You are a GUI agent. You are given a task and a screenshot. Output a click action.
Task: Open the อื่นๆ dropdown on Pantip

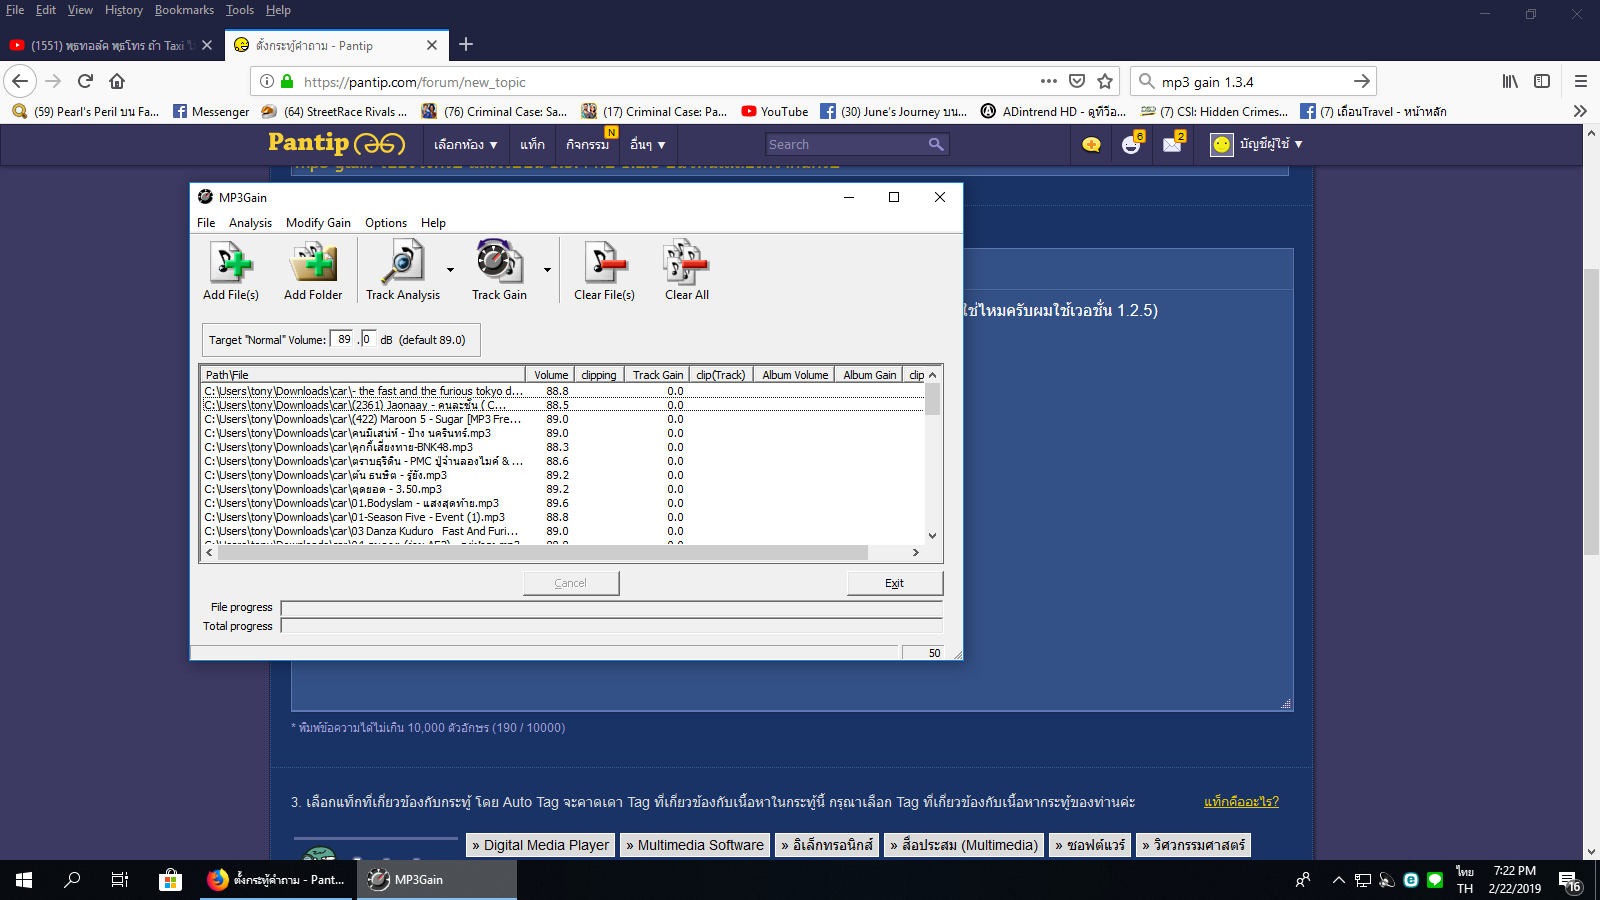coord(647,144)
